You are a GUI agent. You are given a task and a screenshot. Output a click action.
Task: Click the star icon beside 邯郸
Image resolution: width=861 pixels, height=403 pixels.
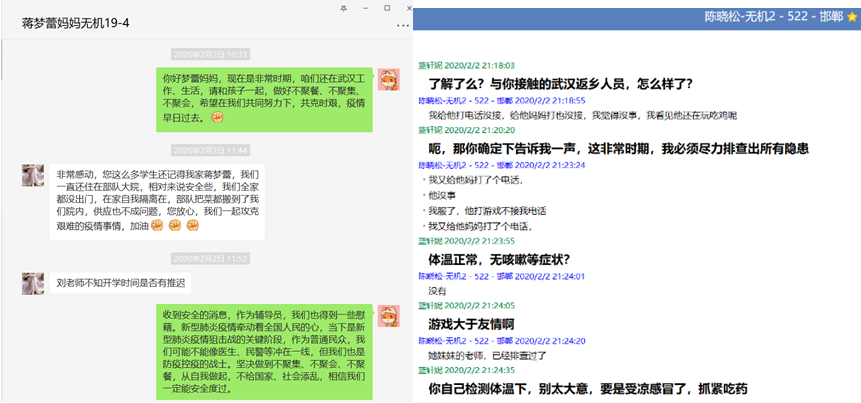(852, 18)
